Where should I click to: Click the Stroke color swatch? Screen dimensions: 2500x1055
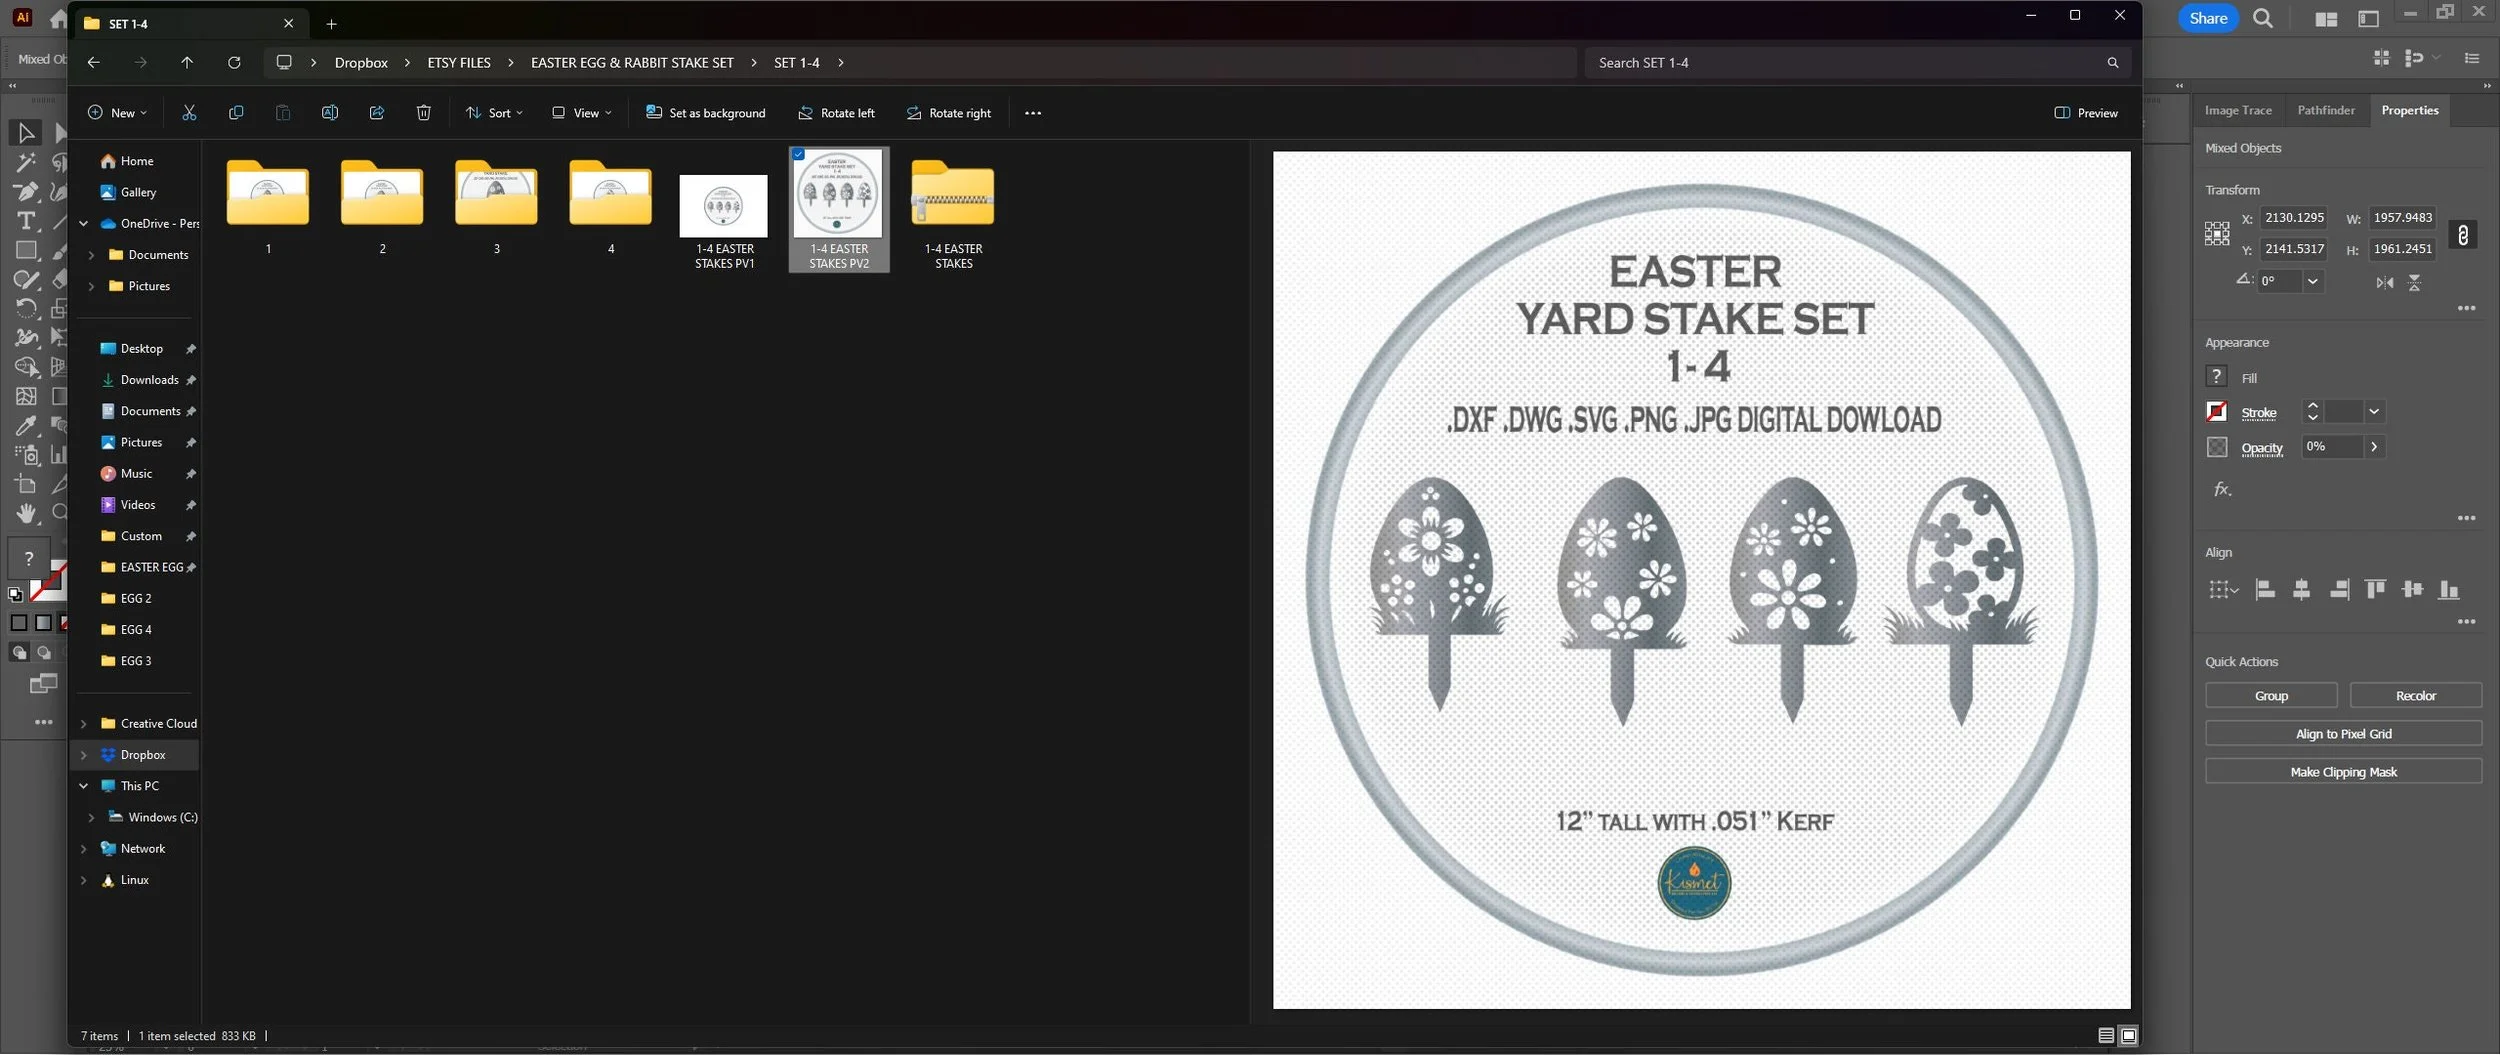[x=2217, y=411]
